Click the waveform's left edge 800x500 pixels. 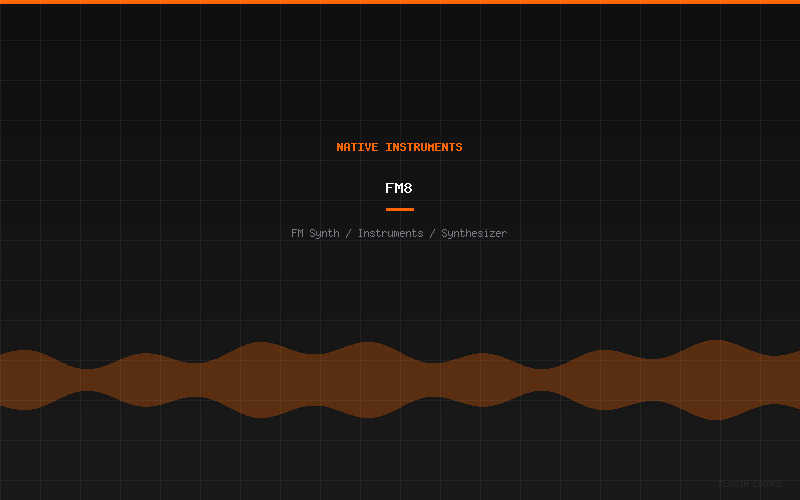(x=4, y=380)
